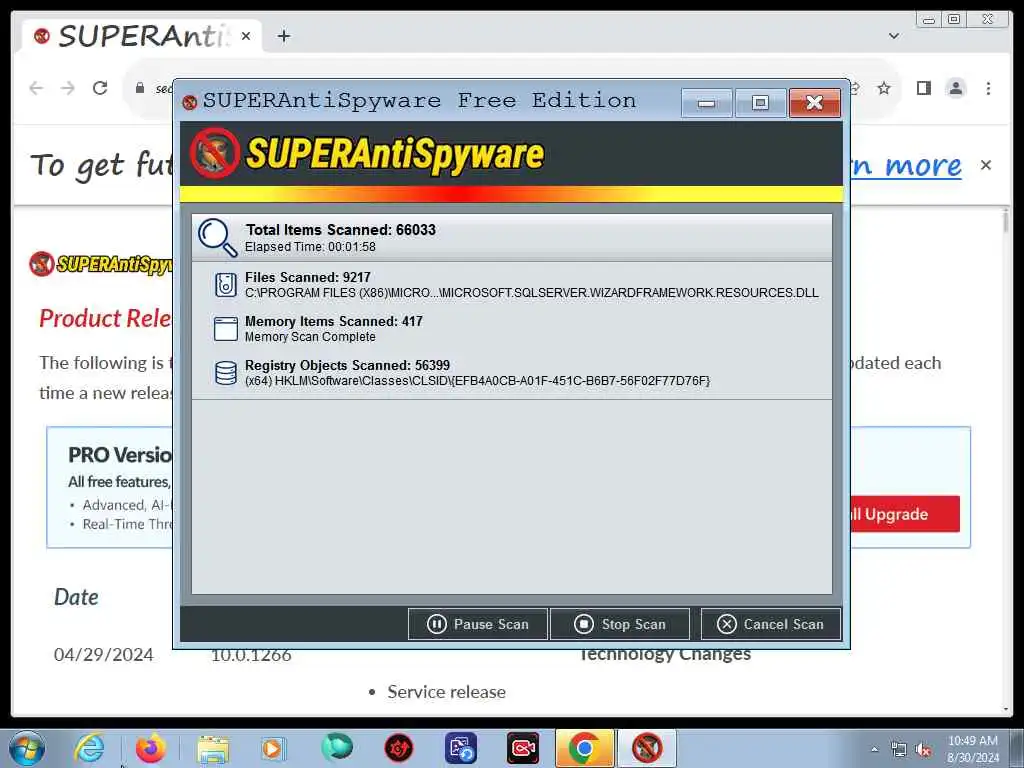Image resolution: width=1024 pixels, height=768 pixels.
Task: Click the network icon in the system tray
Action: (x=899, y=750)
